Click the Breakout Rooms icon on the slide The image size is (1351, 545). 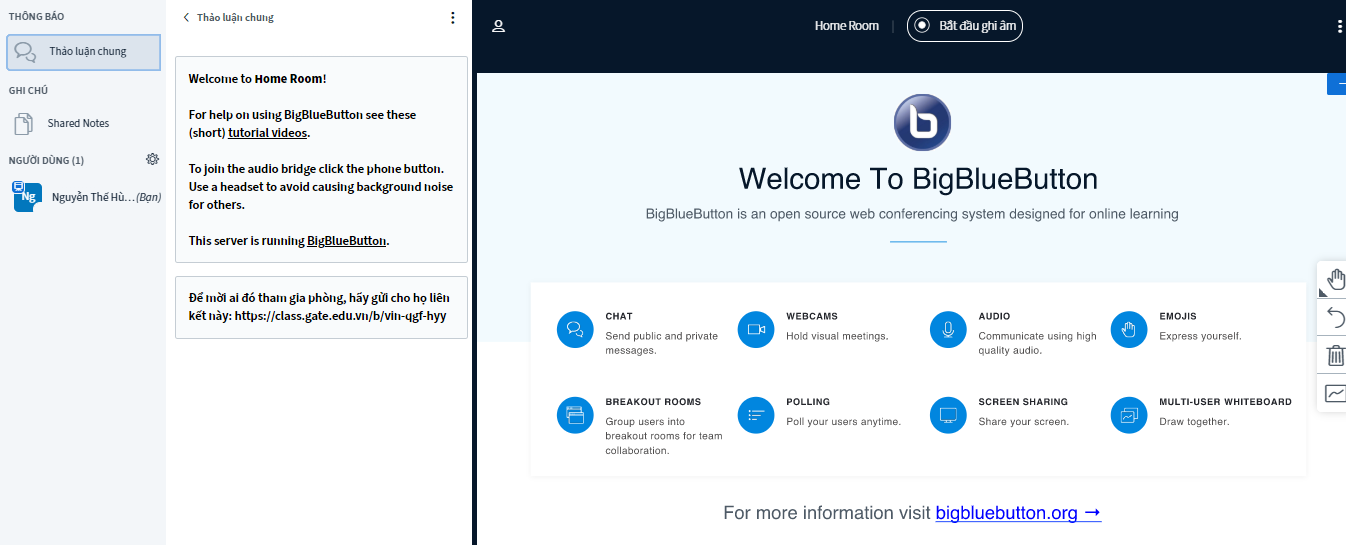point(575,415)
